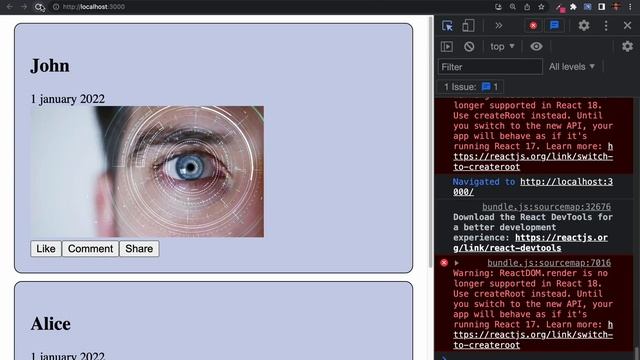Open the Navigated to localhost:3000 link
The image size is (640, 360).
click(x=533, y=187)
